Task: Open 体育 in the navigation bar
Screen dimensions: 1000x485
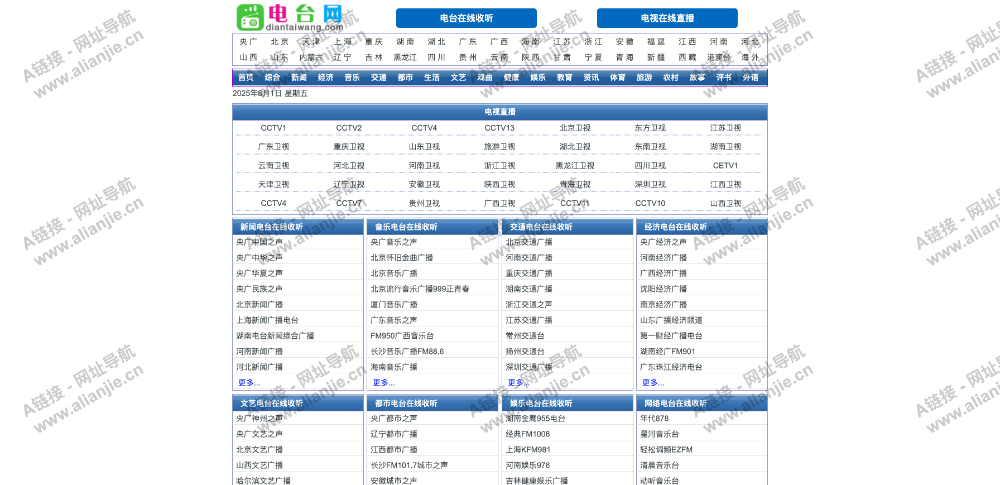Action: [x=617, y=78]
